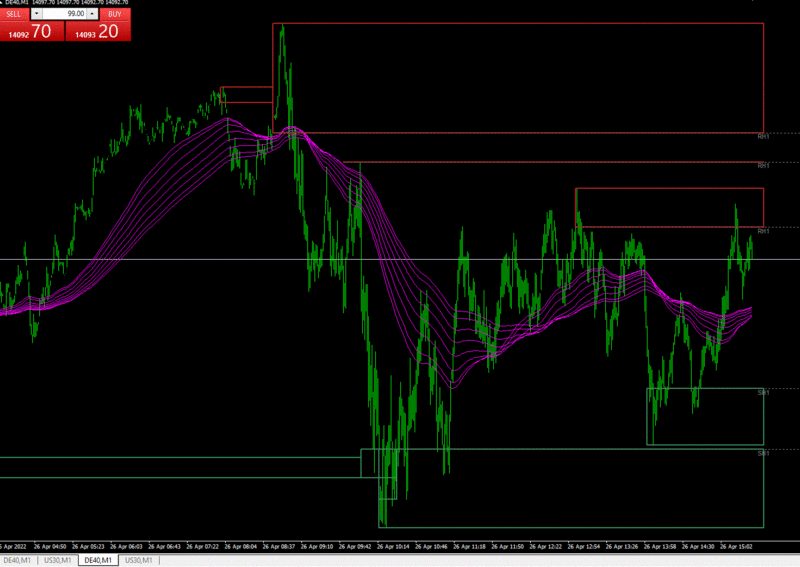Screen dimensions: 800x567
Task: Click the '26 Apr 12:54' time label
Action: [x=584, y=547]
